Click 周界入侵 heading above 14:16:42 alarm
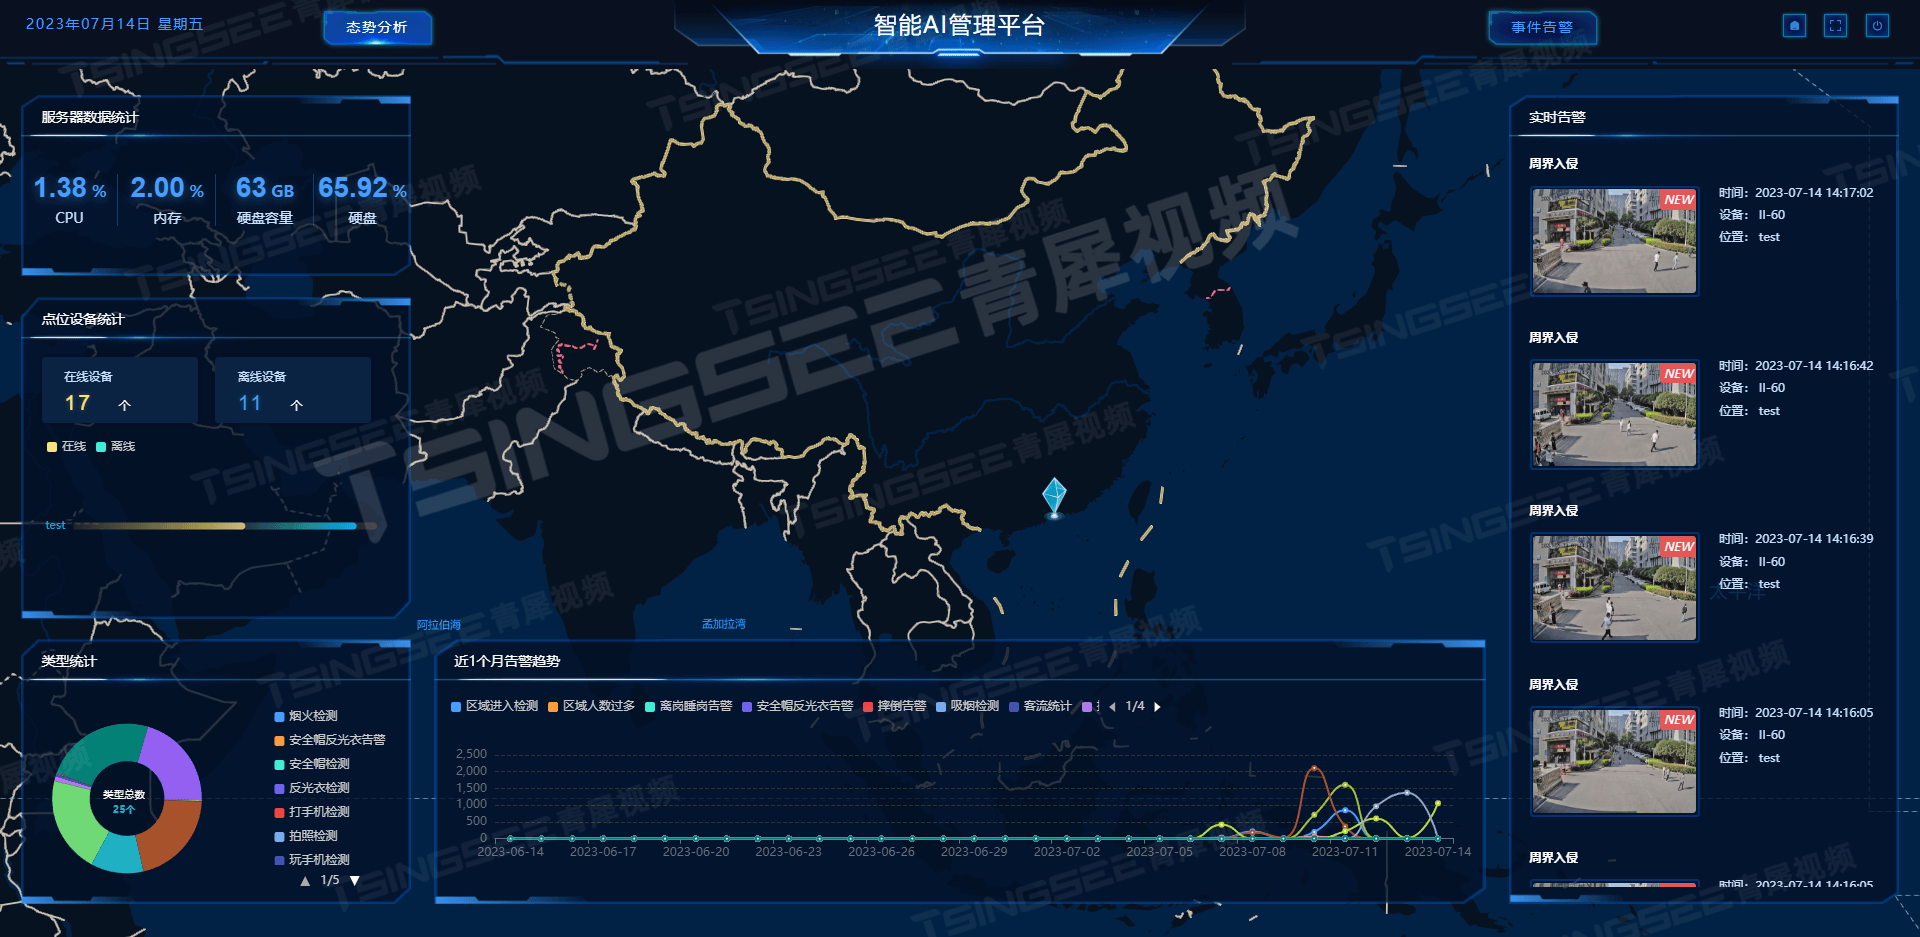Image resolution: width=1920 pixels, height=937 pixels. (1553, 338)
